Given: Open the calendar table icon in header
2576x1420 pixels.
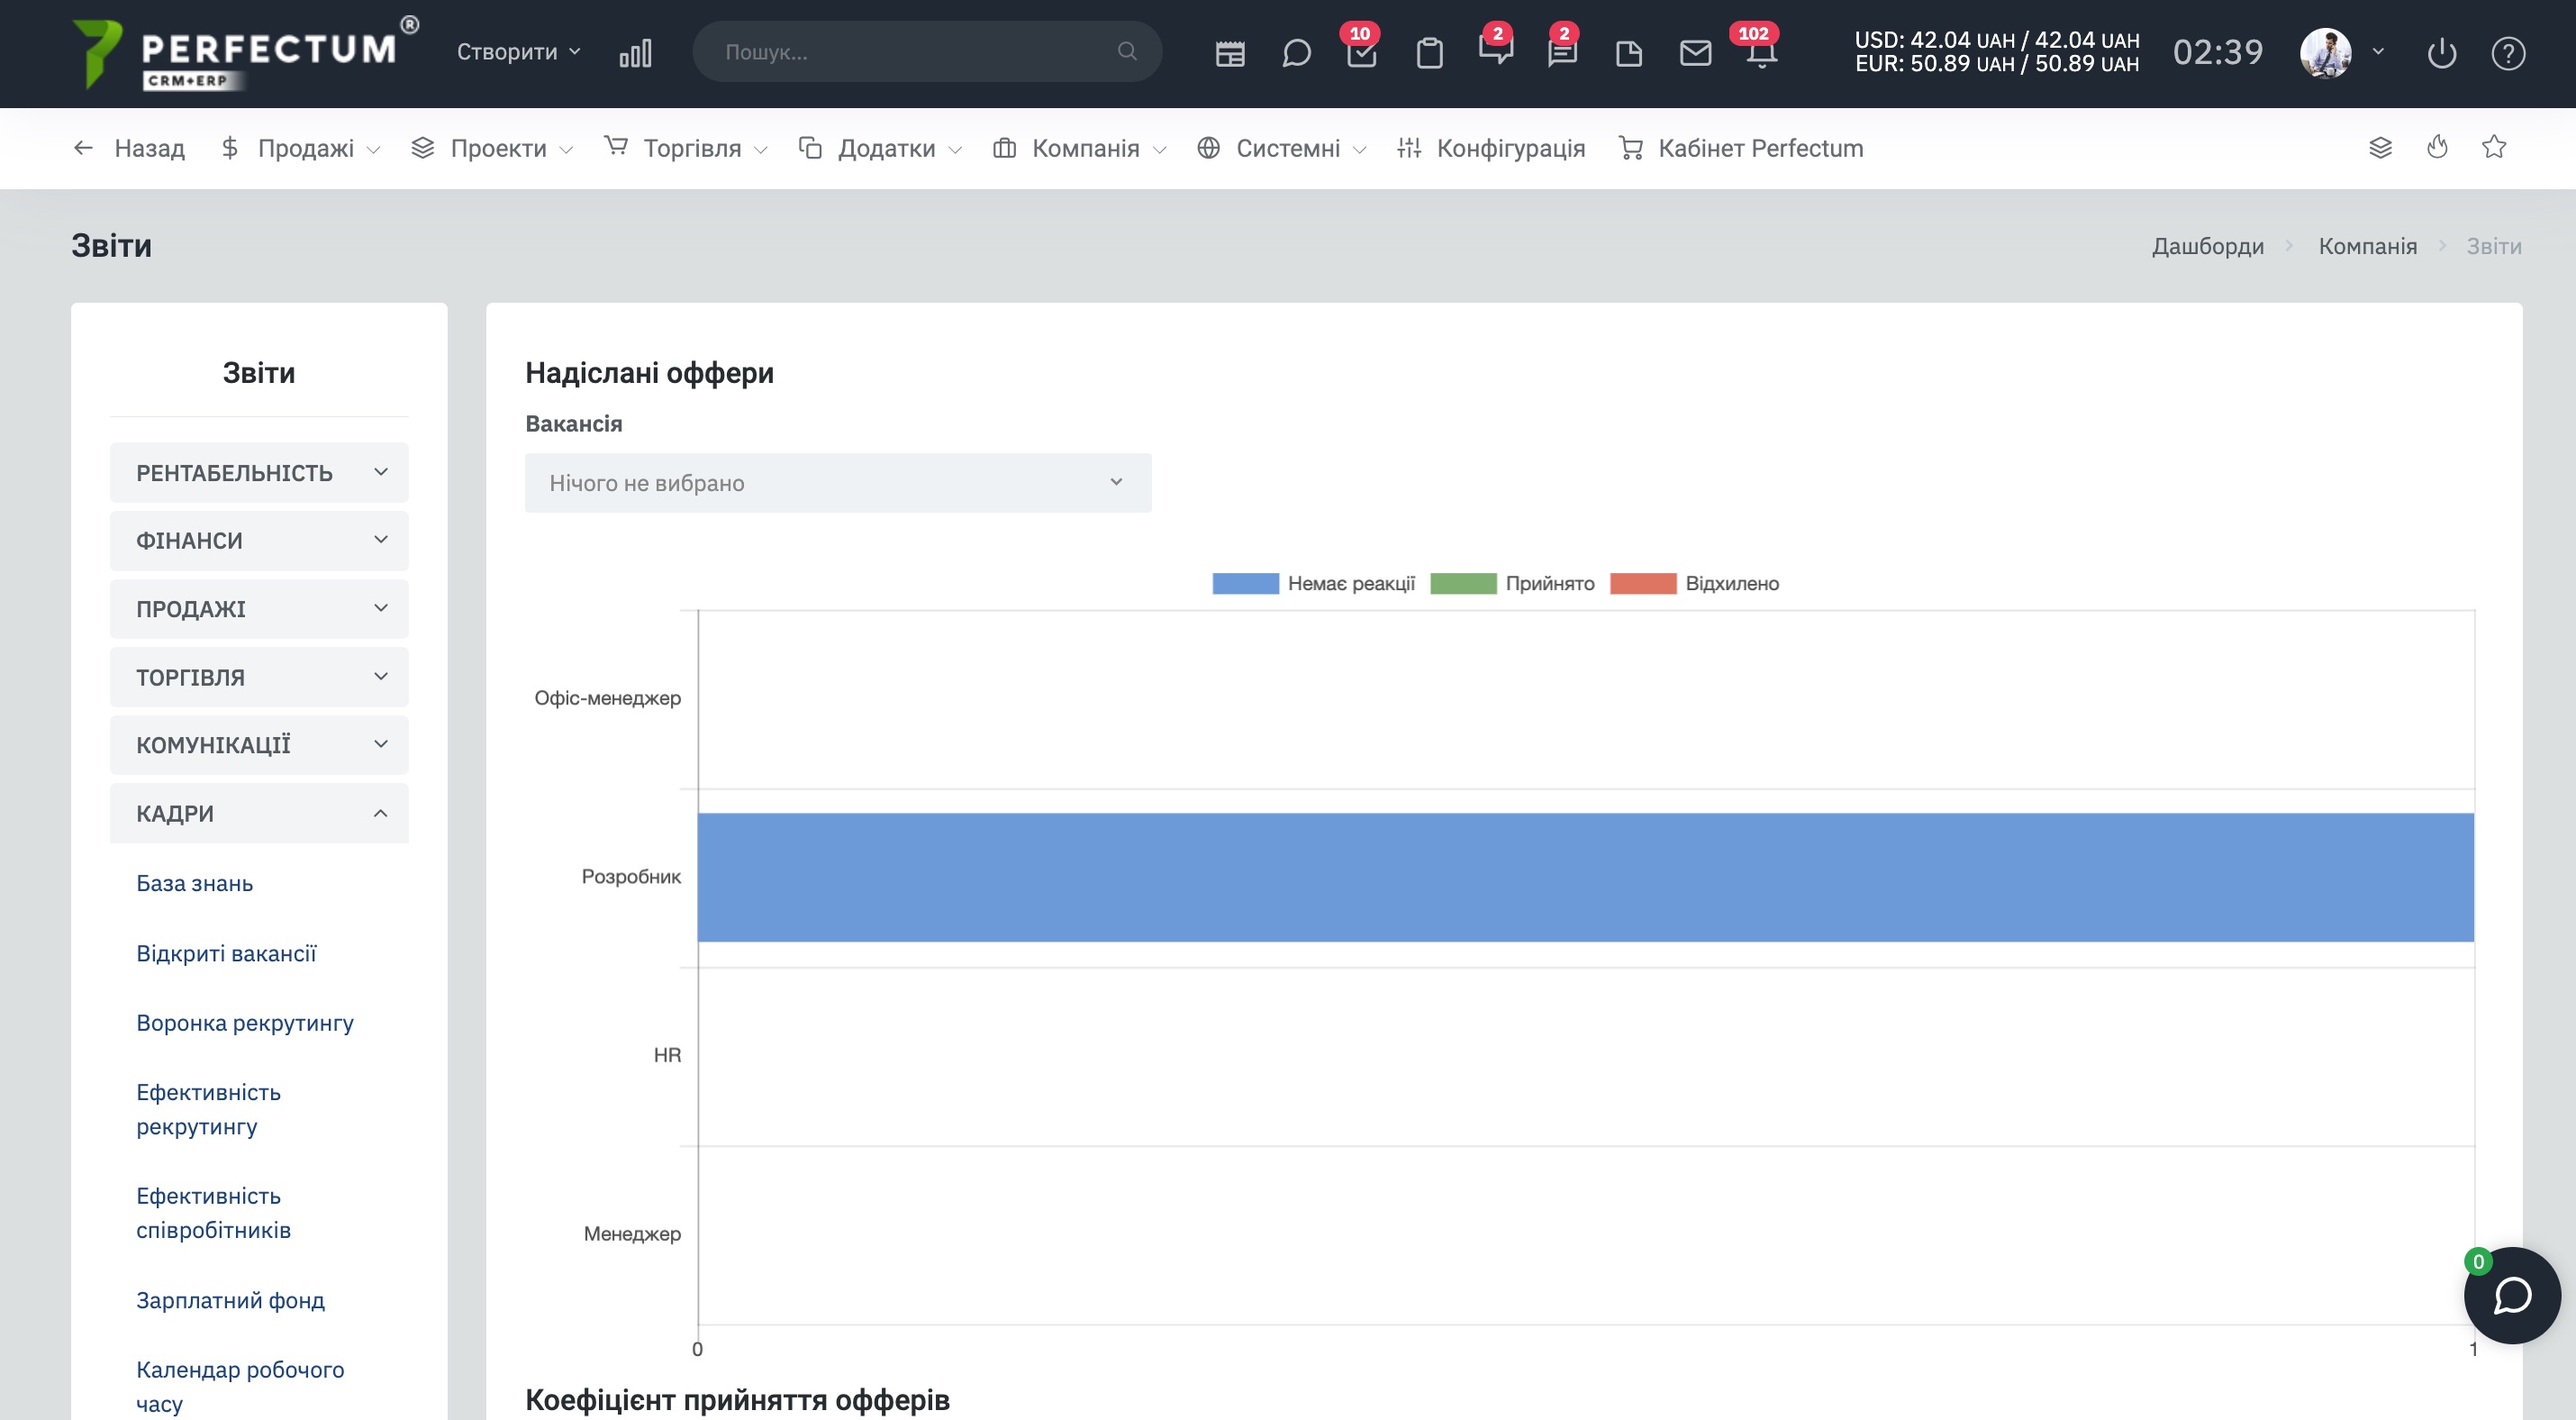Looking at the screenshot, I should pyautogui.click(x=1230, y=53).
